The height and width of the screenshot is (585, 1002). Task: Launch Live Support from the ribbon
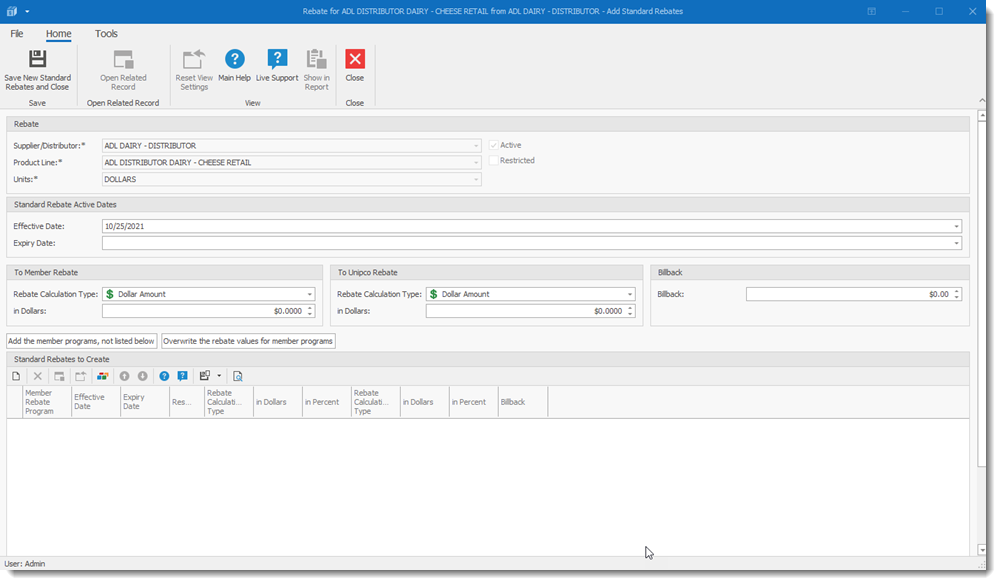277,66
